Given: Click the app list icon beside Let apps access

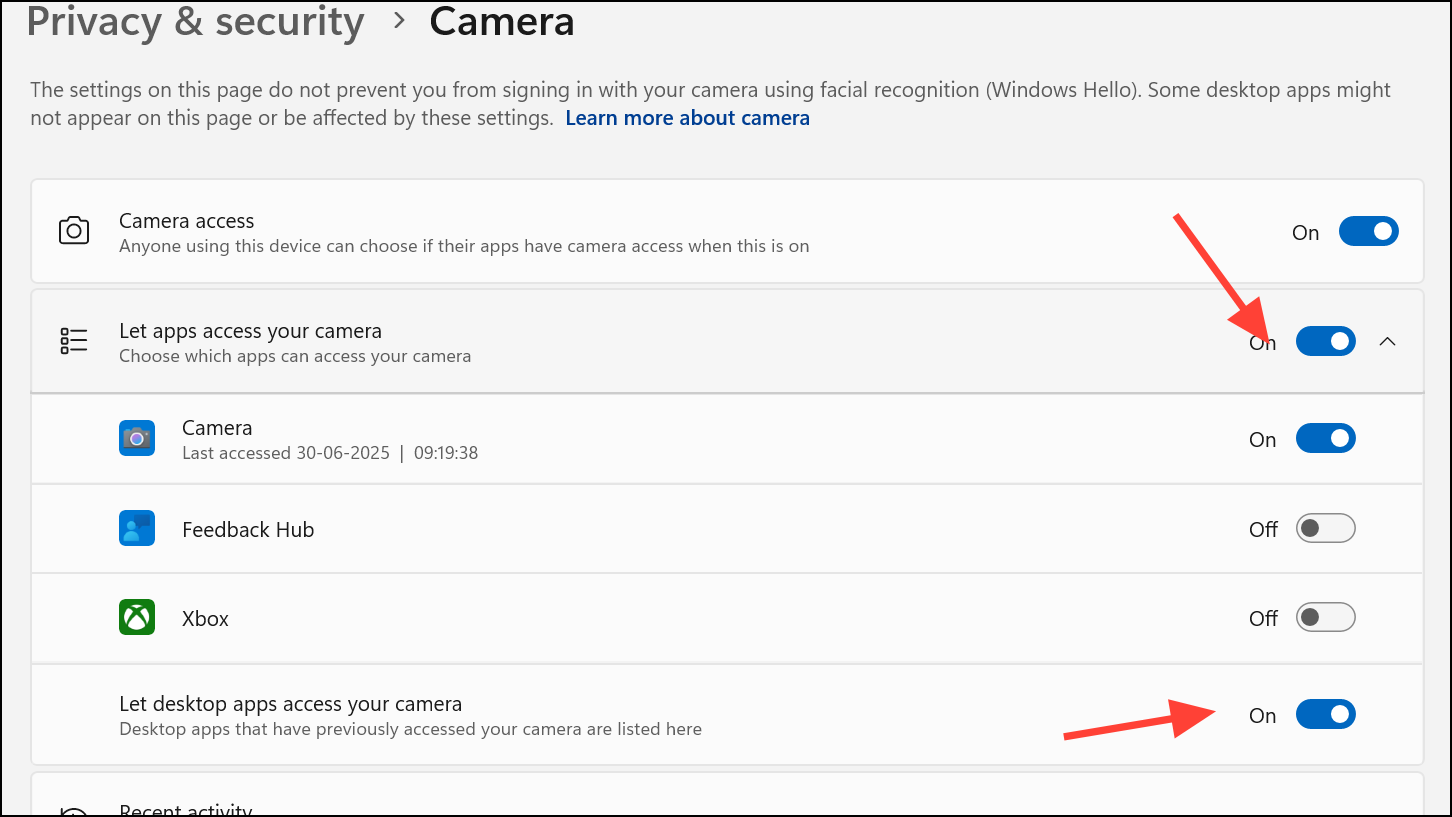Looking at the screenshot, I should [x=73, y=340].
